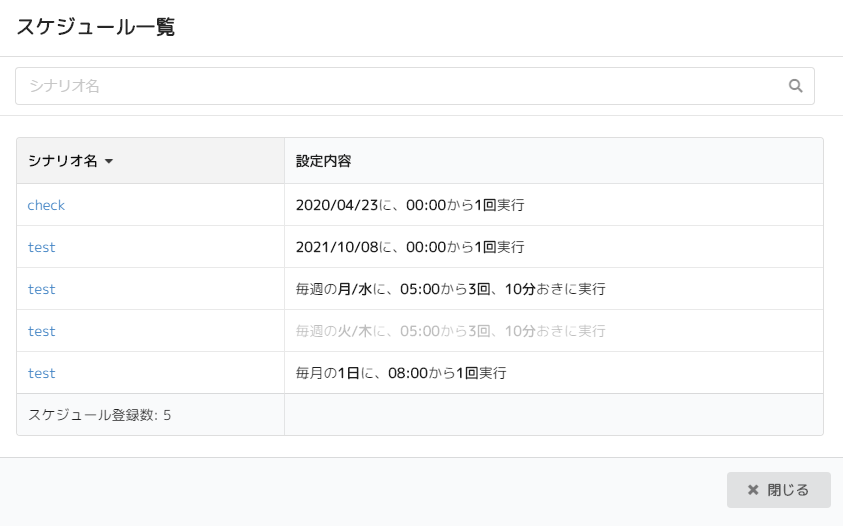The width and height of the screenshot is (843, 526).
Task: Open the check scenario link
Action: tap(46, 205)
